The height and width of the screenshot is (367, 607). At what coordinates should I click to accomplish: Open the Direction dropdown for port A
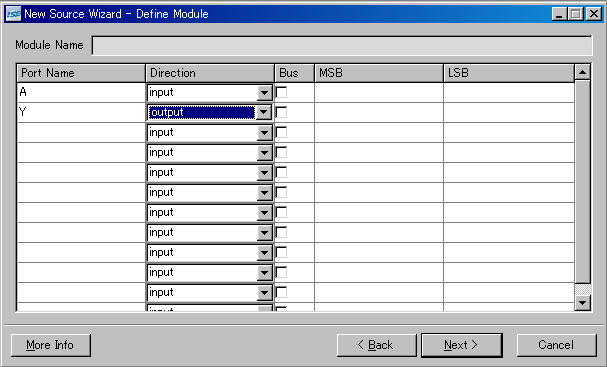(264, 93)
